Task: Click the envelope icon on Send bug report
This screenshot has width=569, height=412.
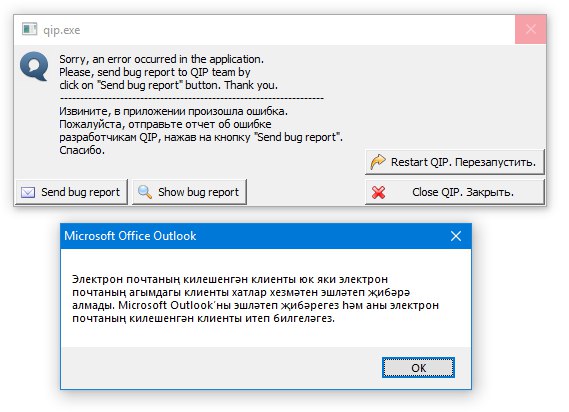Action: [x=28, y=192]
